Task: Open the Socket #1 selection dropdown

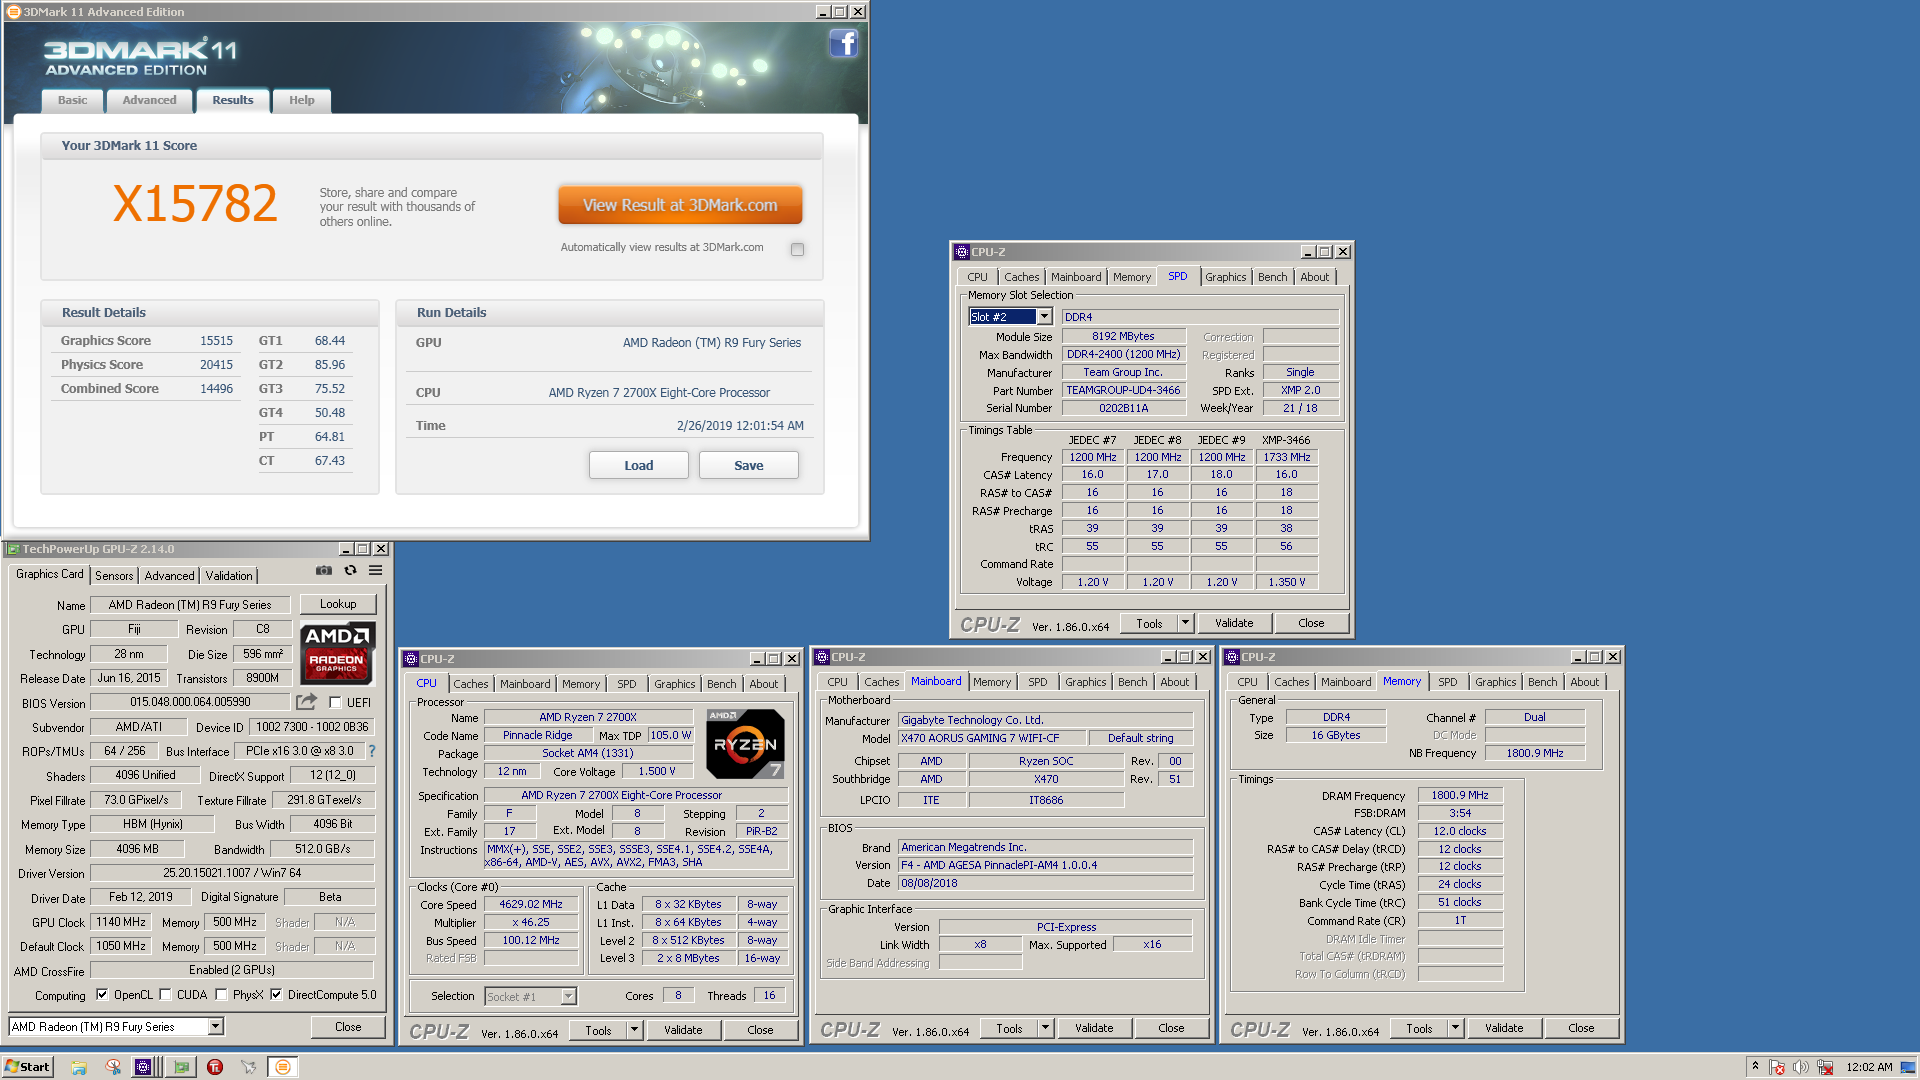Action: (568, 996)
